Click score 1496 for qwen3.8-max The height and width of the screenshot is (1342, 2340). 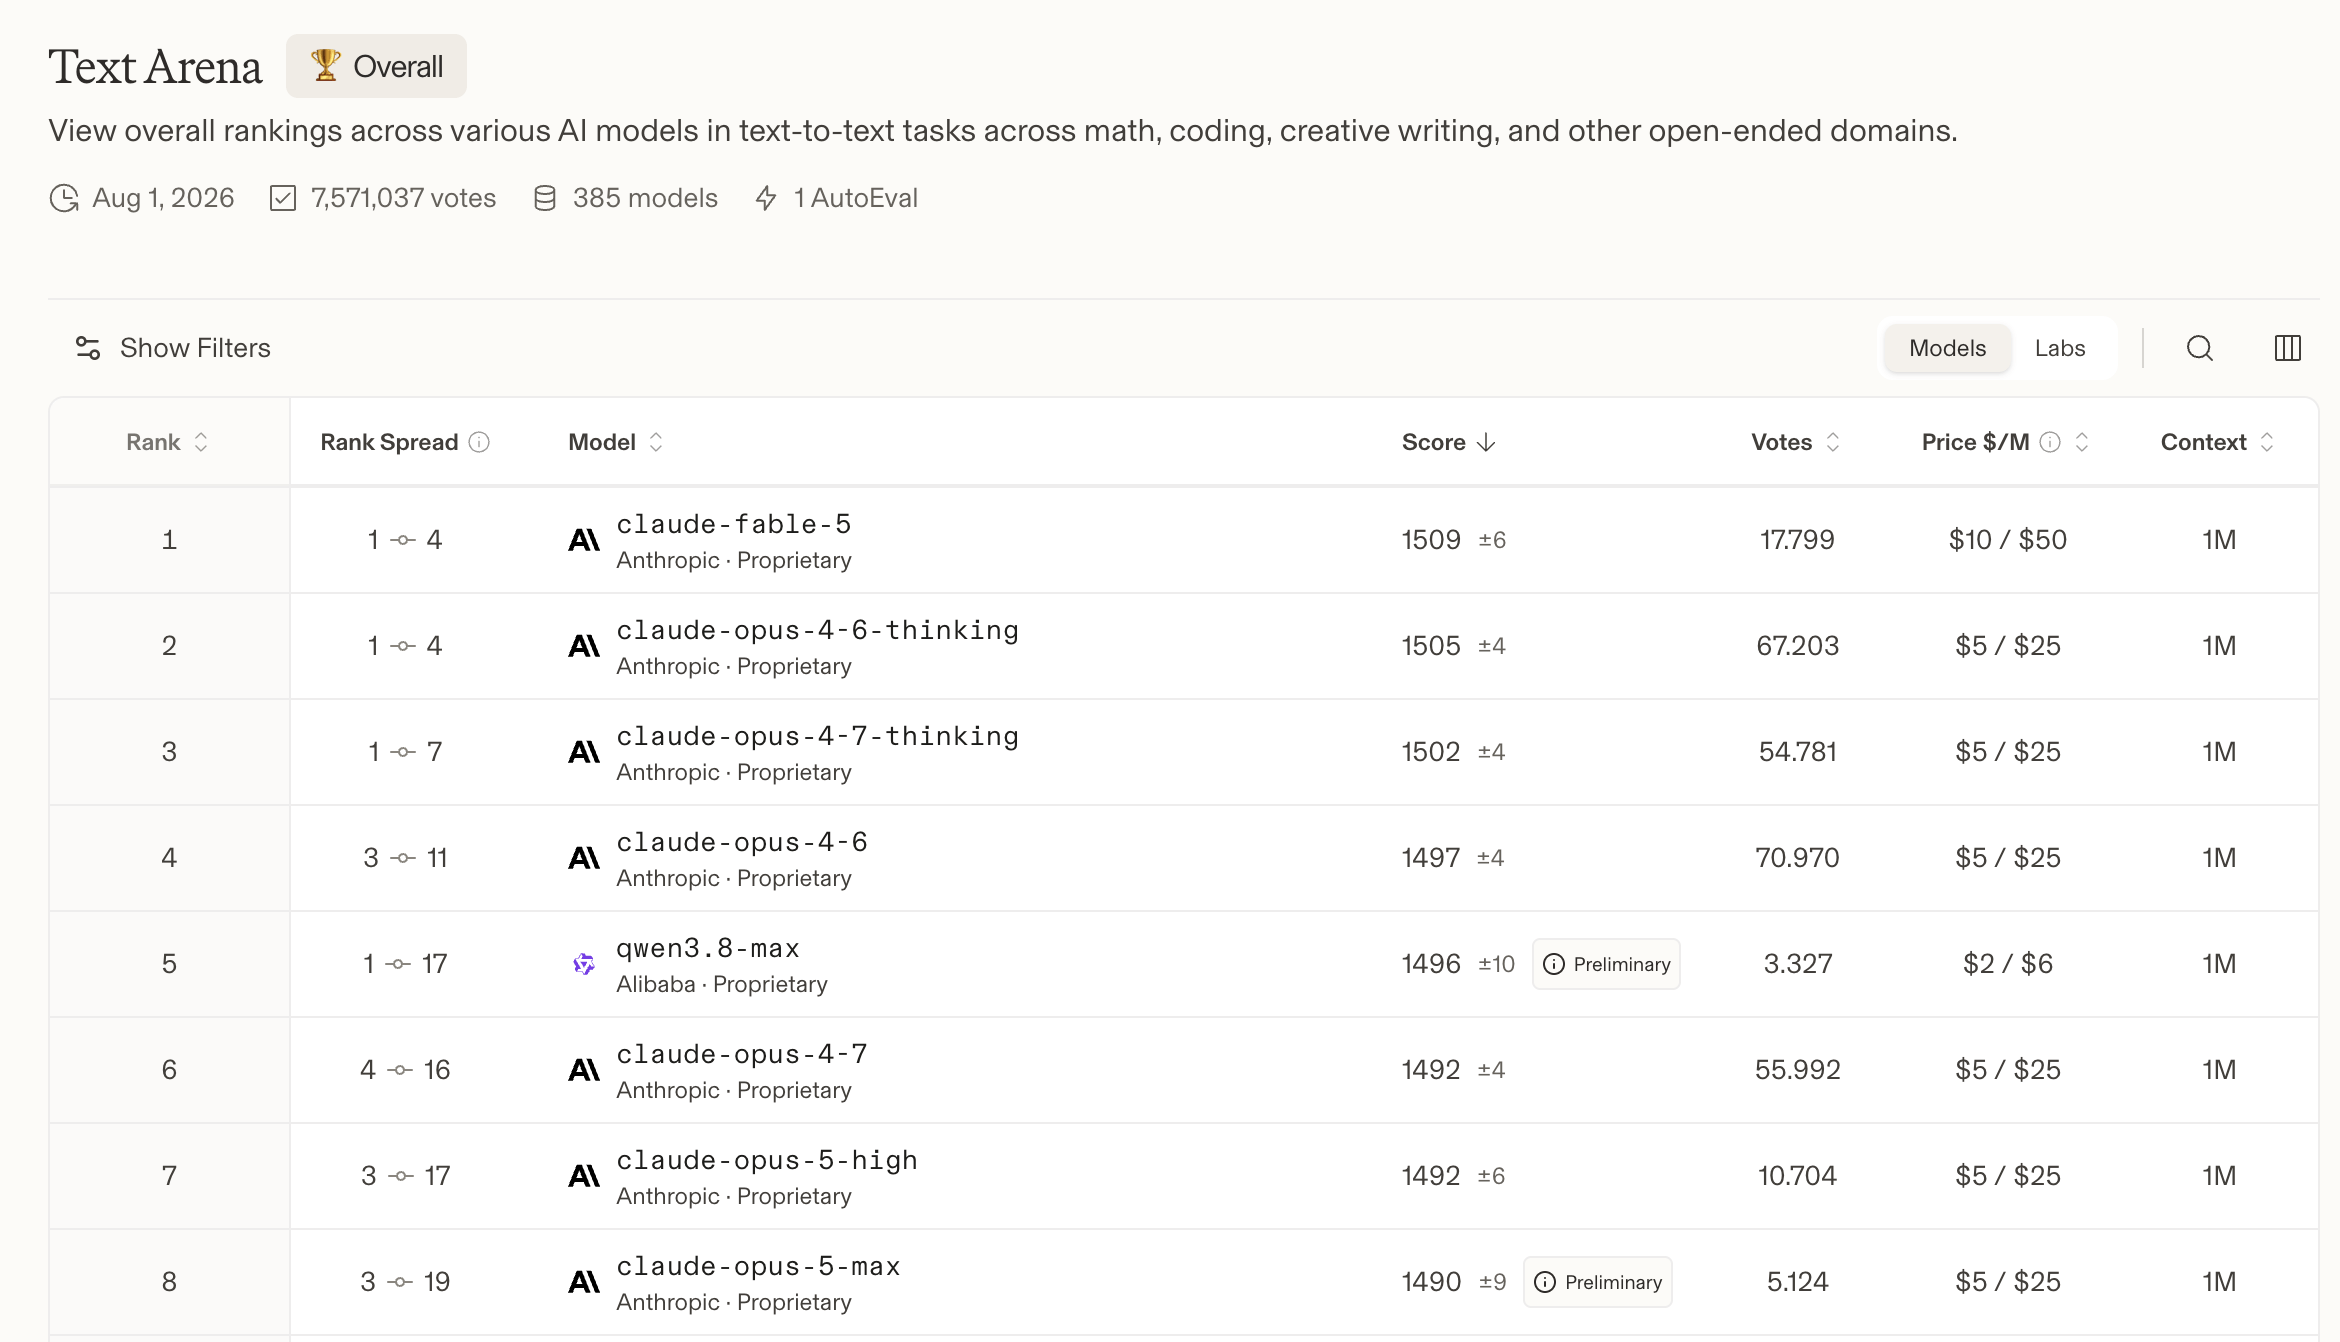tap(1431, 964)
